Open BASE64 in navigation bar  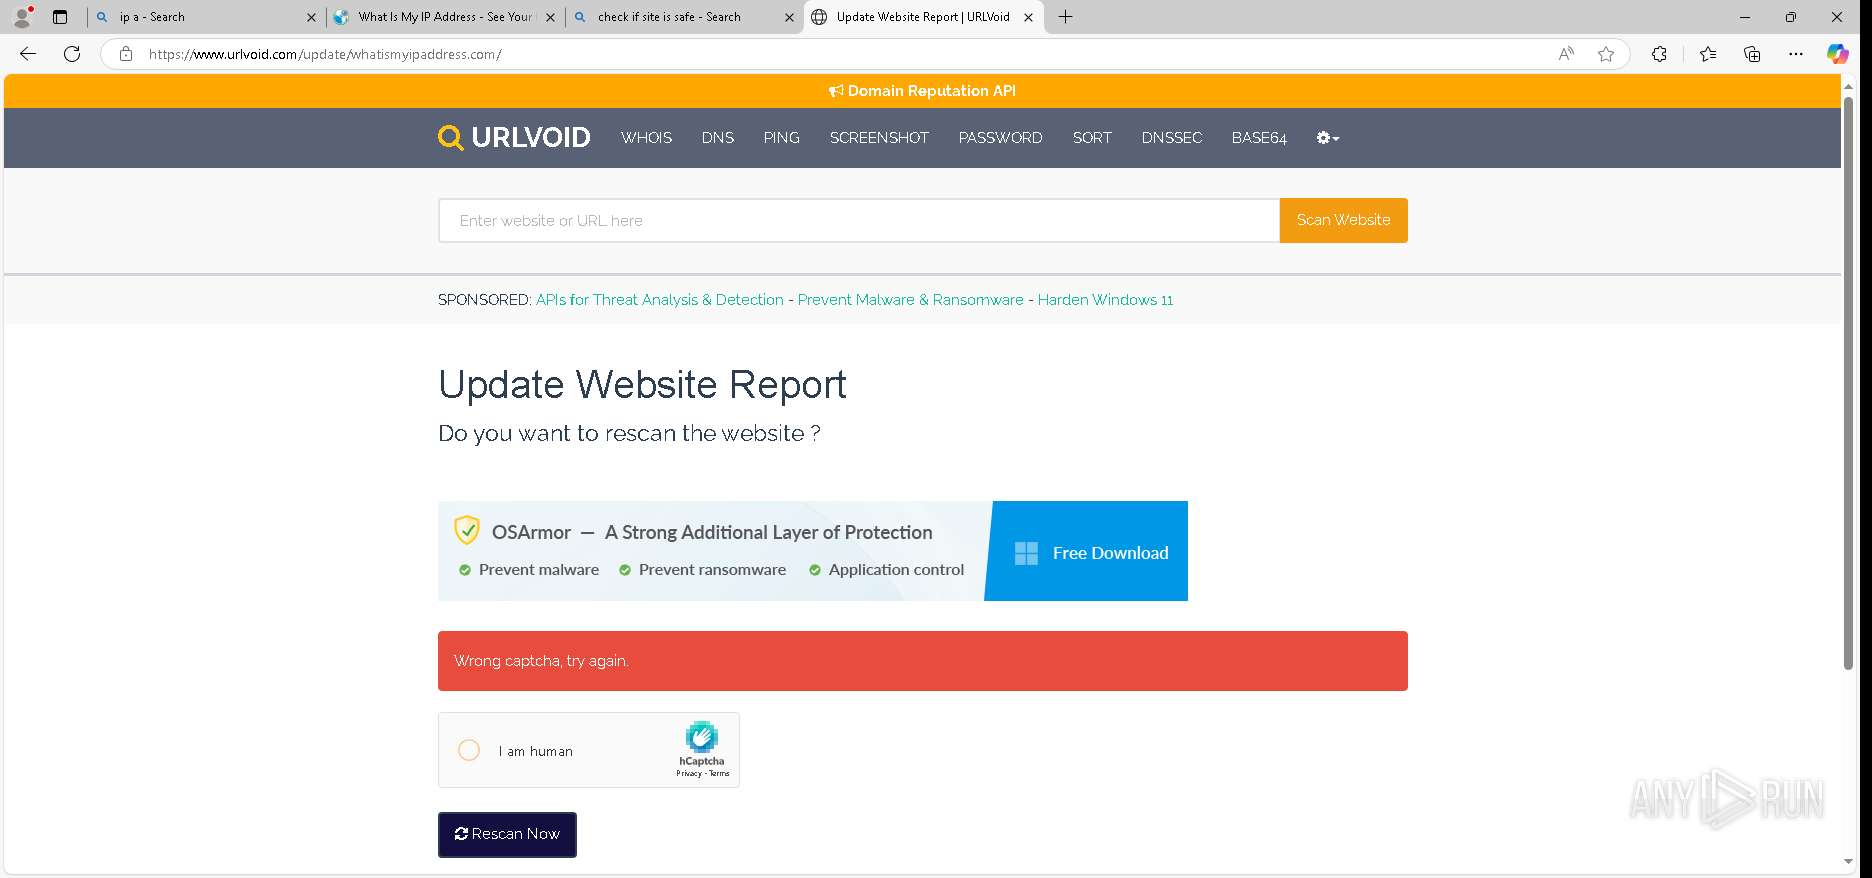1259,138
